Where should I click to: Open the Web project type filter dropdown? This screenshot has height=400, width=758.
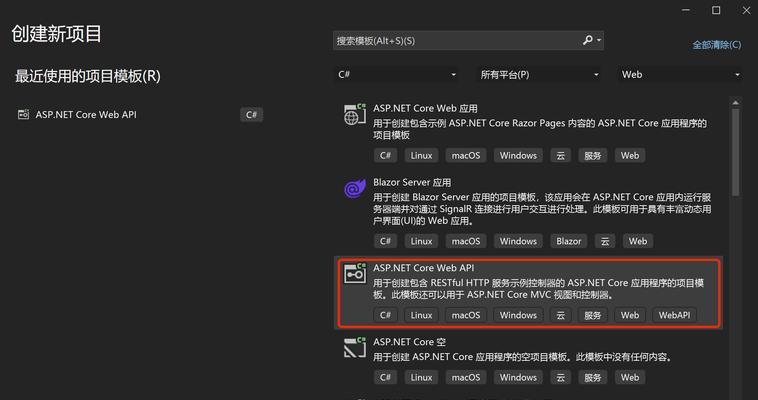click(680, 74)
